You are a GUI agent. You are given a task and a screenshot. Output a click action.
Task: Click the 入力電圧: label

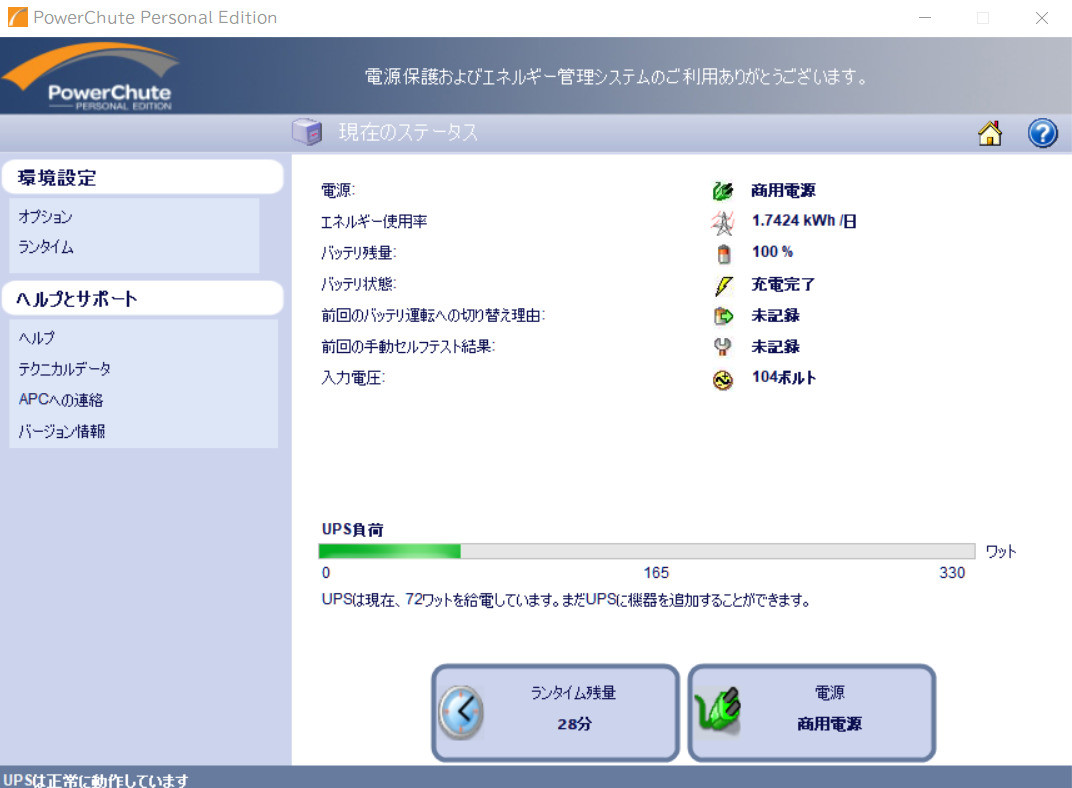click(x=353, y=378)
